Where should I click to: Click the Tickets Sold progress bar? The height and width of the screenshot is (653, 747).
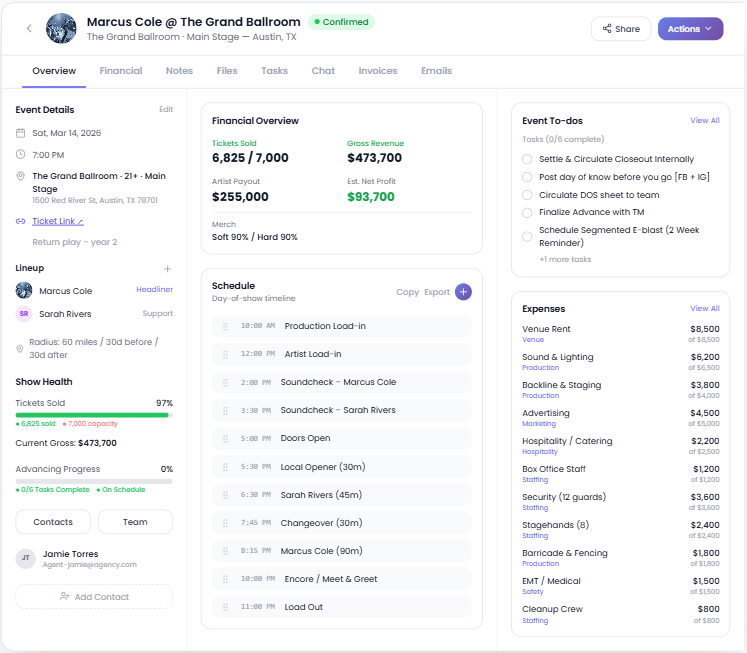coord(93,414)
